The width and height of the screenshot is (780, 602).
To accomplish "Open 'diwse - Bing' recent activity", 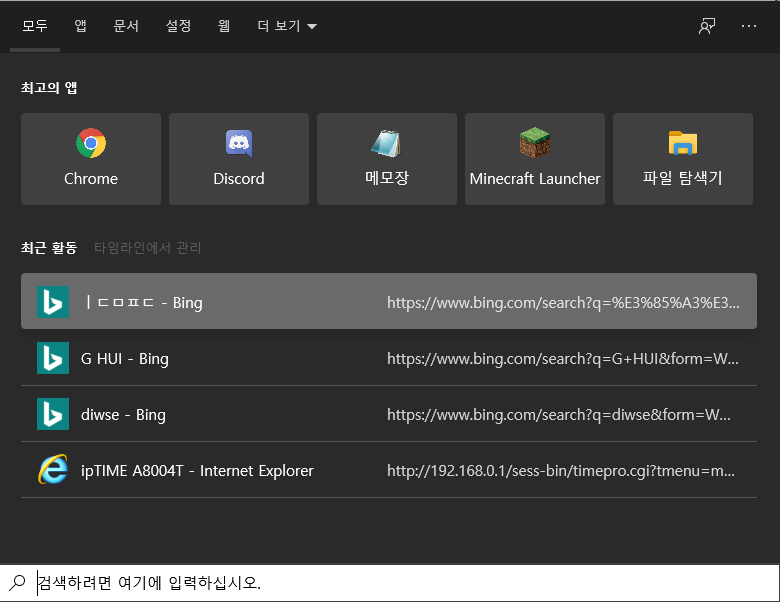I will [389, 414].
